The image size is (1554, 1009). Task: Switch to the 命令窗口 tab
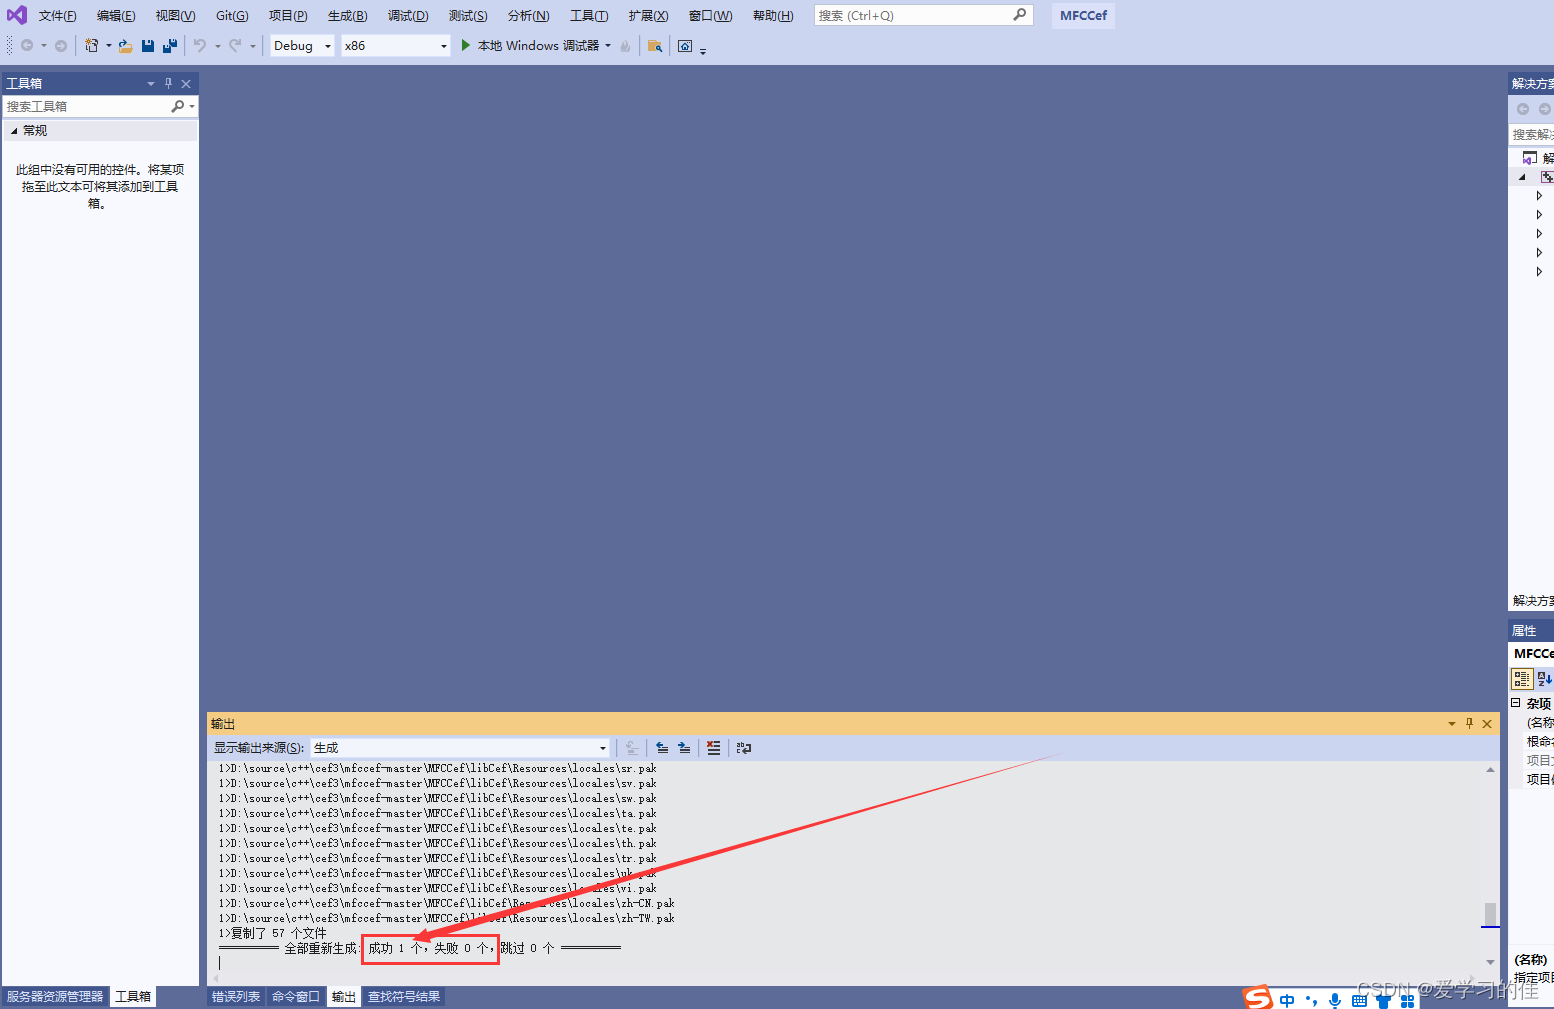coord(296,996)
